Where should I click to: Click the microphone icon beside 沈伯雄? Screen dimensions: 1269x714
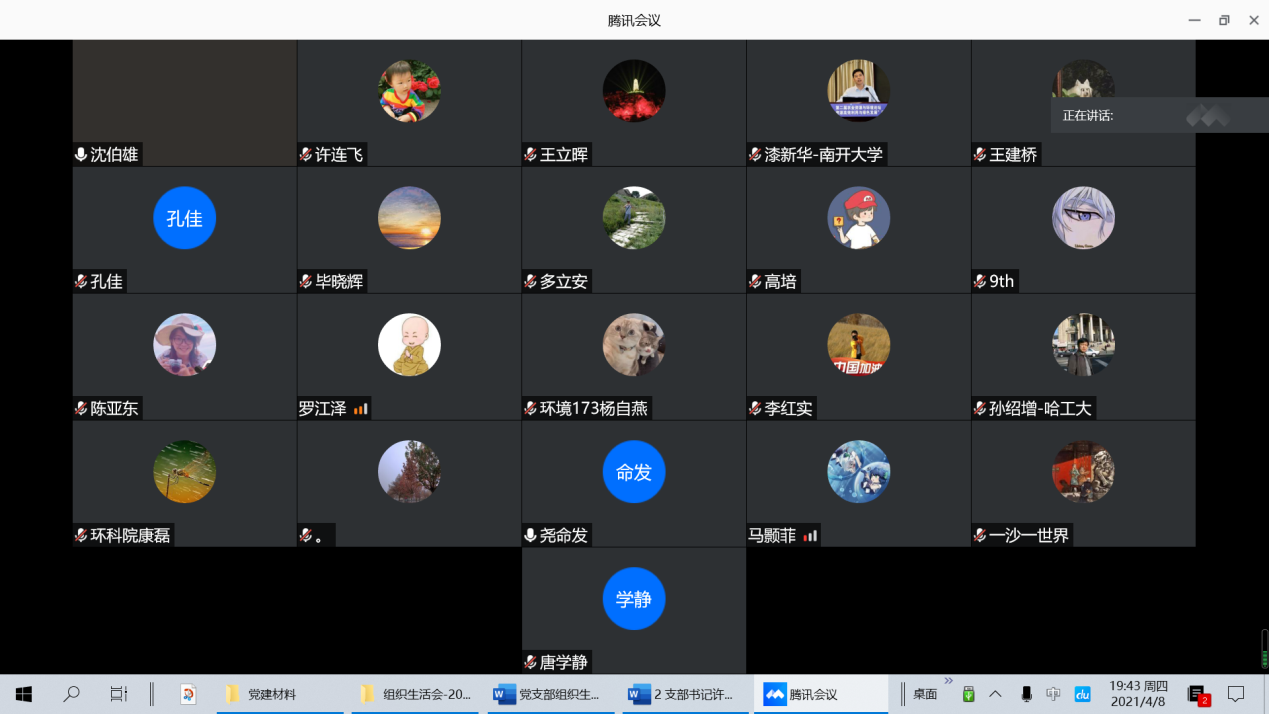coord(81,155)
